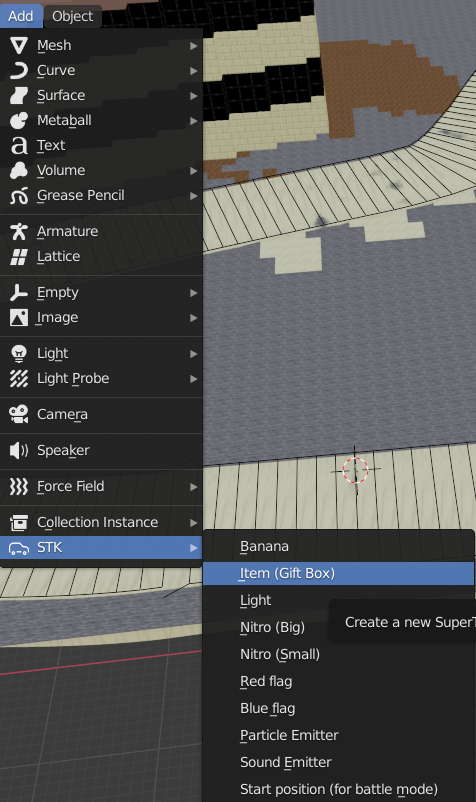Click the Surface icon
This screenshot has height=802, width=476.
tap(19, 96)
